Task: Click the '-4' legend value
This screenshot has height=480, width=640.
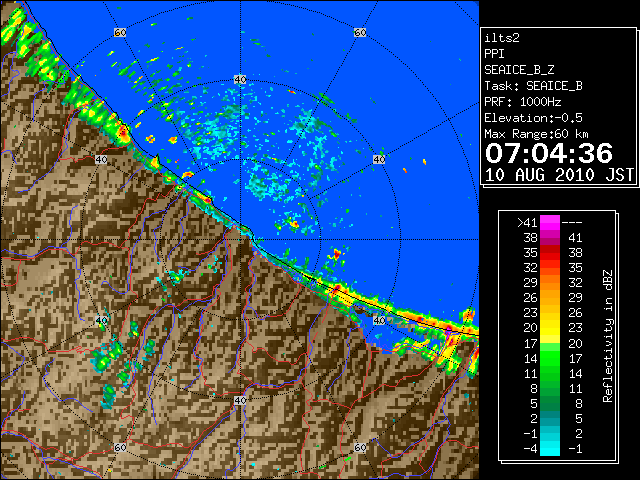Action: [530, 449]
